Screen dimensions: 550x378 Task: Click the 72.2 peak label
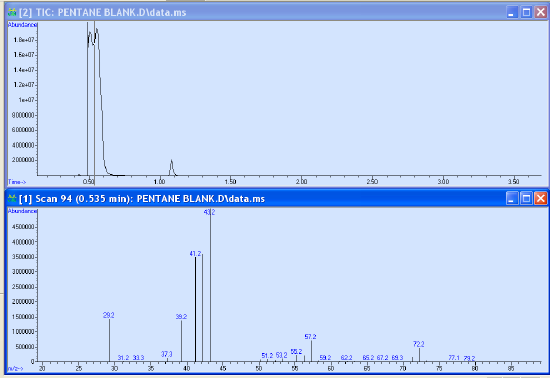(x=419, y=344)
